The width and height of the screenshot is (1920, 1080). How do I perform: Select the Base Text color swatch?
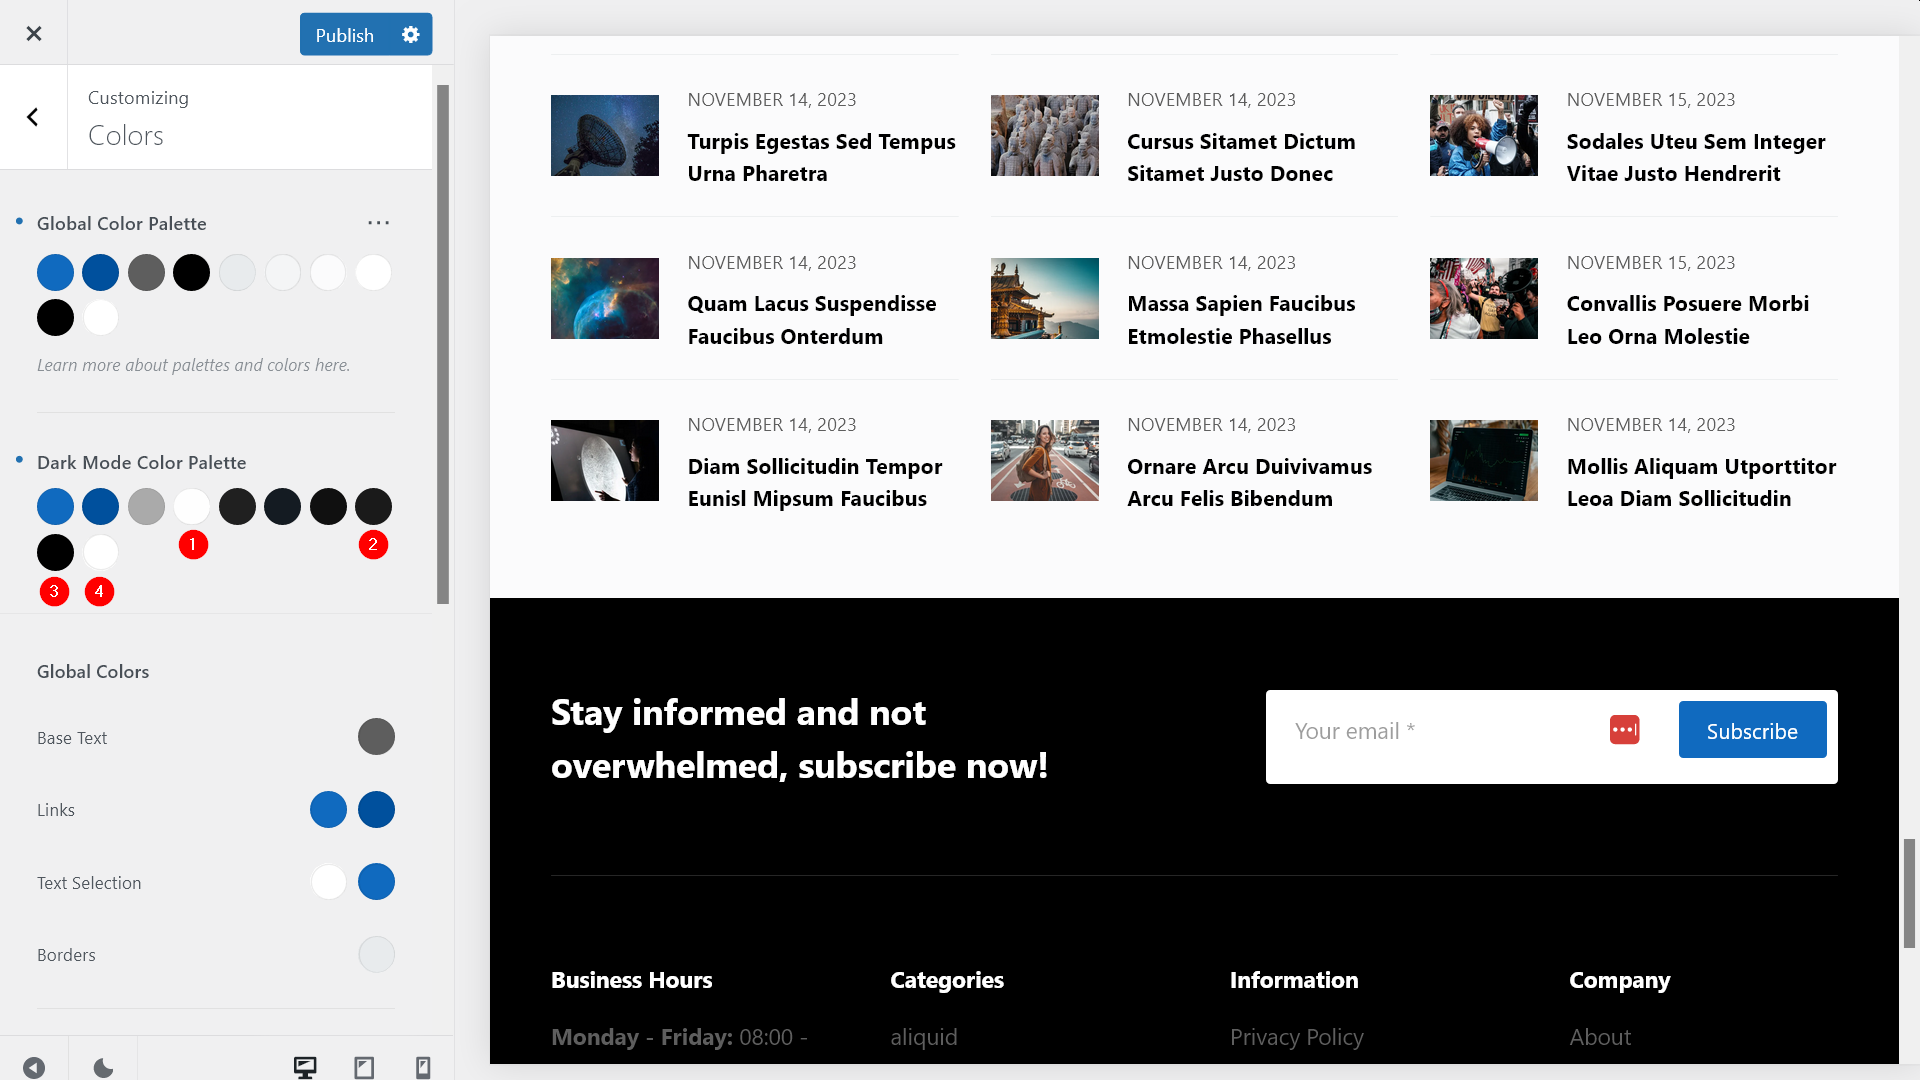[376, 736]
